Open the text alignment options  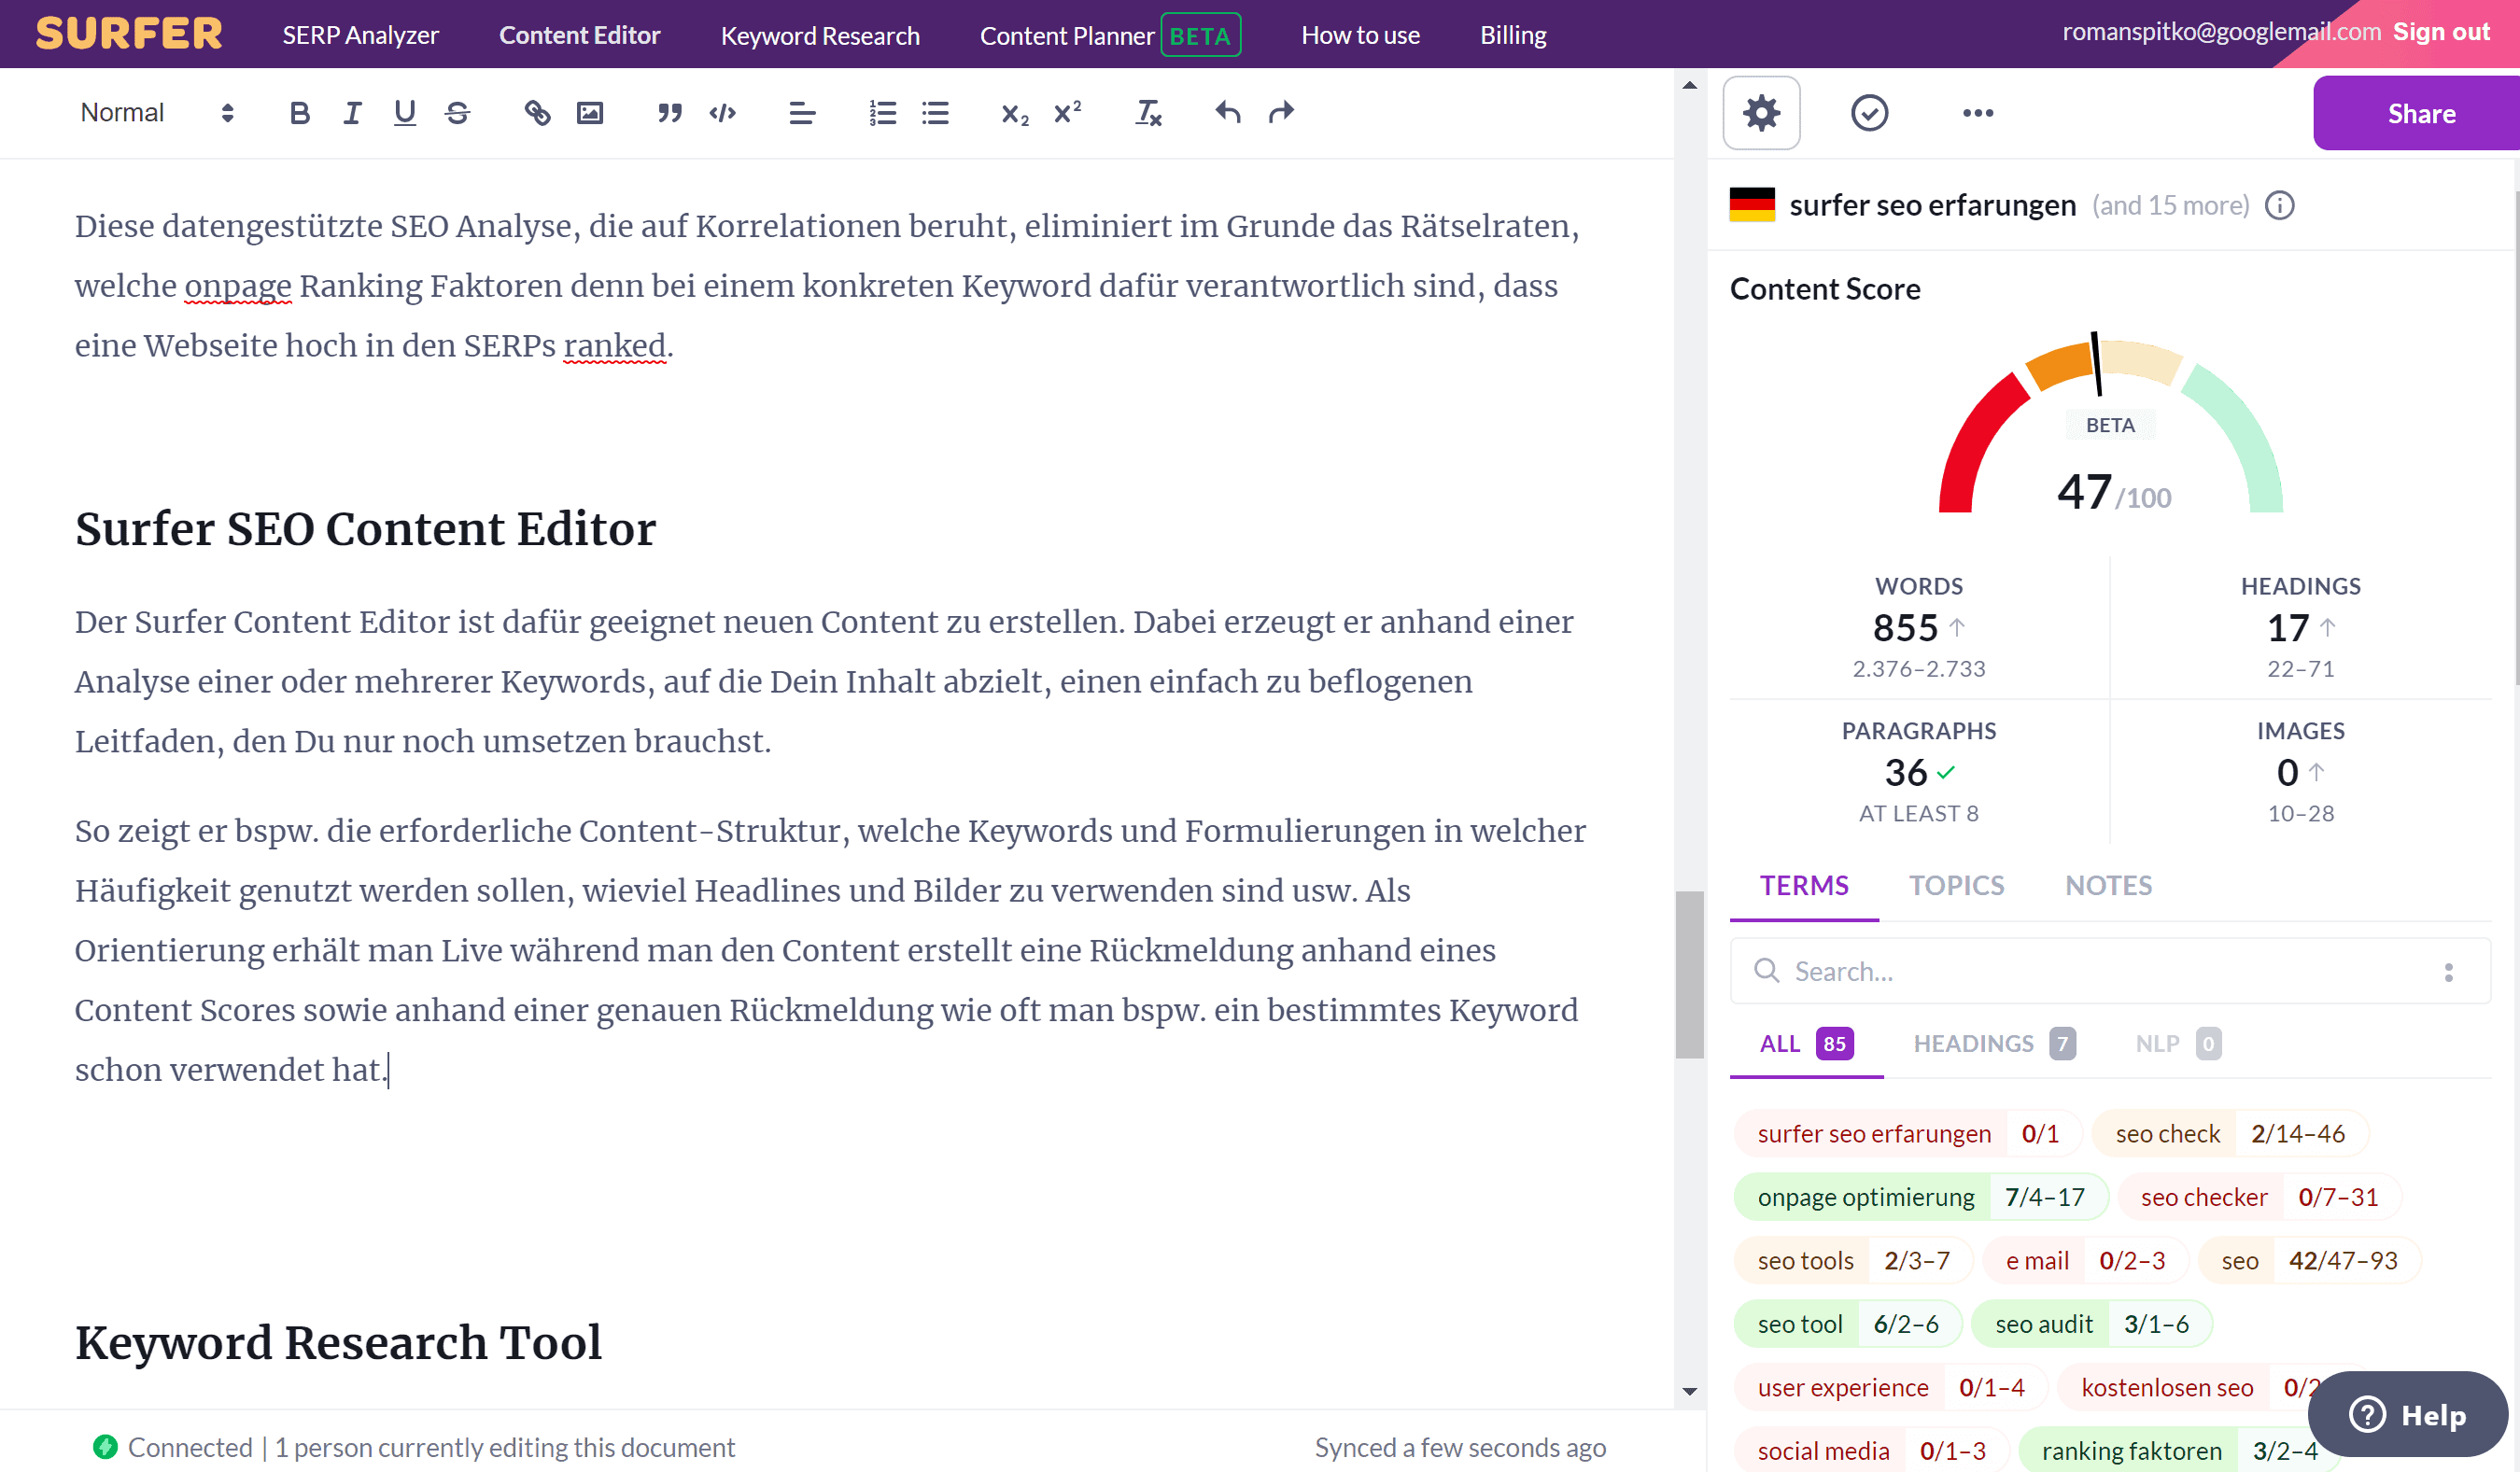click(x=802, y=113)
